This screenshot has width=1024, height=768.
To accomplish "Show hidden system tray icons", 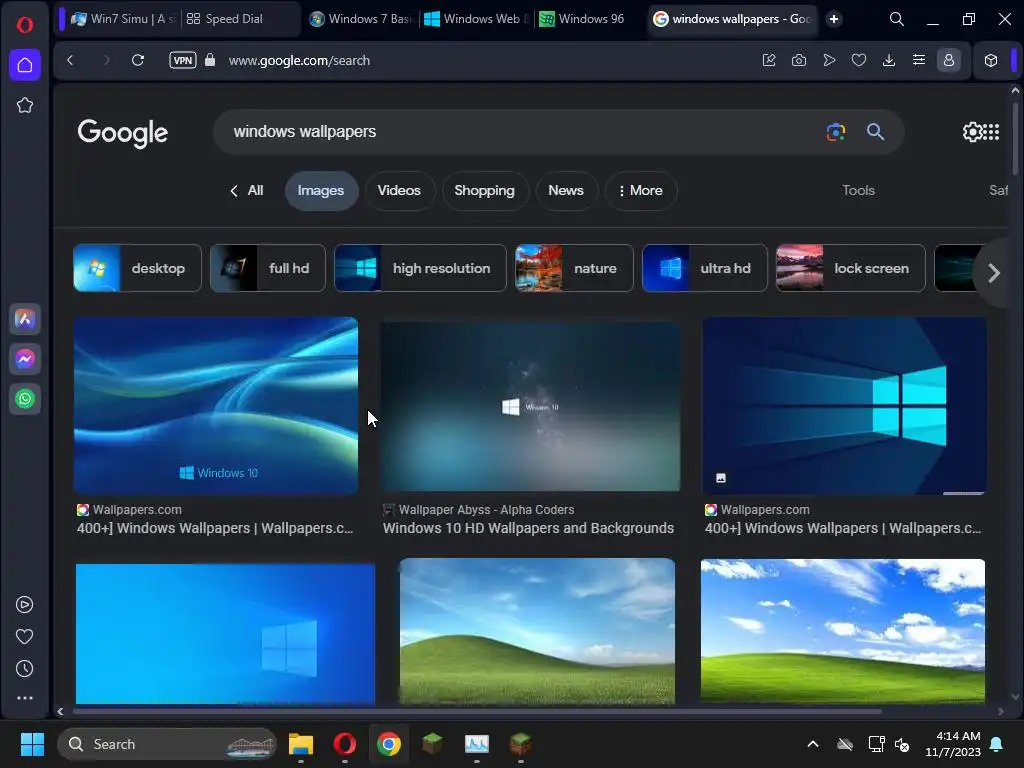I will pyautogui.click(x=813, y=744).
